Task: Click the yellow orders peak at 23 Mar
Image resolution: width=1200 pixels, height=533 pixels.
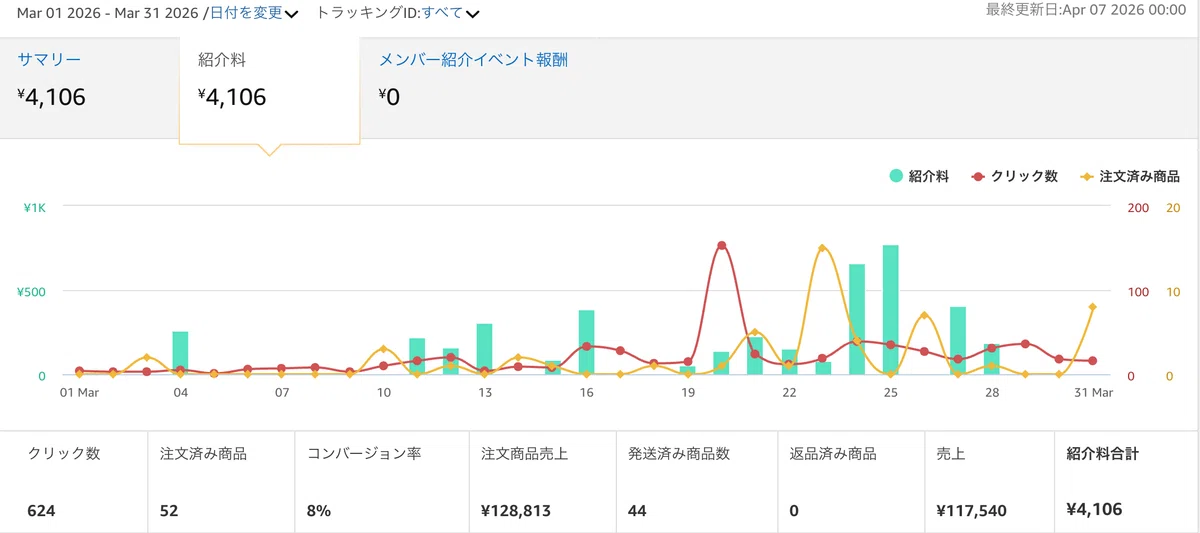Action: click(822, 248)
